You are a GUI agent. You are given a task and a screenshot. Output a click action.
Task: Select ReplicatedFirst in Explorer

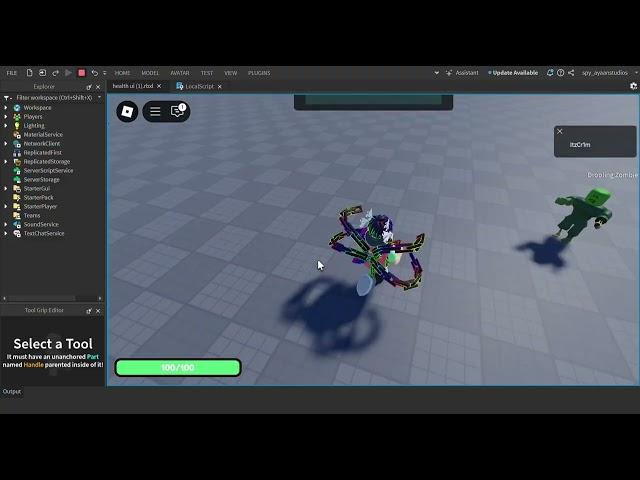[42, 153]
